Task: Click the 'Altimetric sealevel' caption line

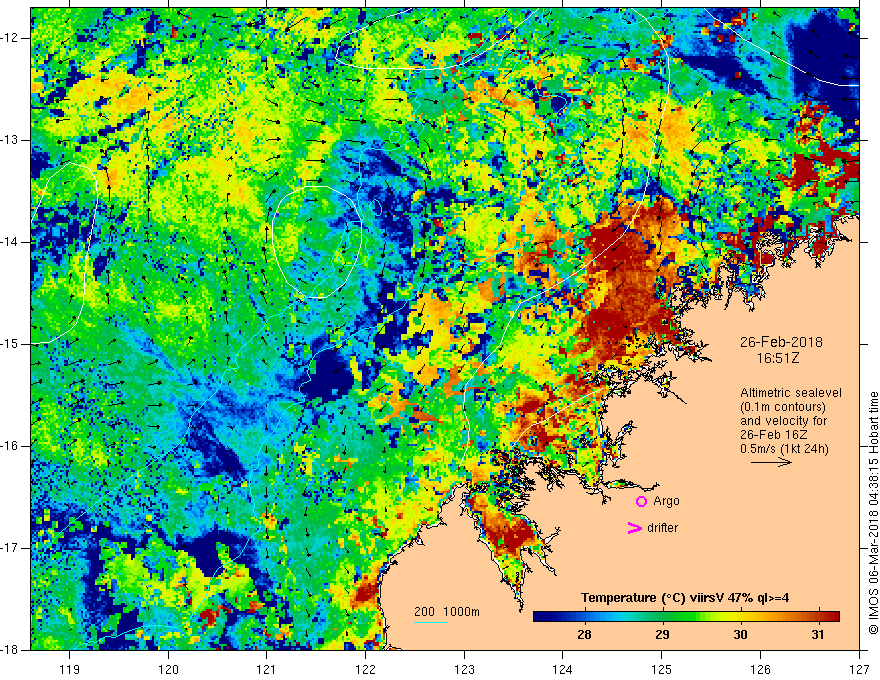Action: pyautogui.click(x=791, y=393)
